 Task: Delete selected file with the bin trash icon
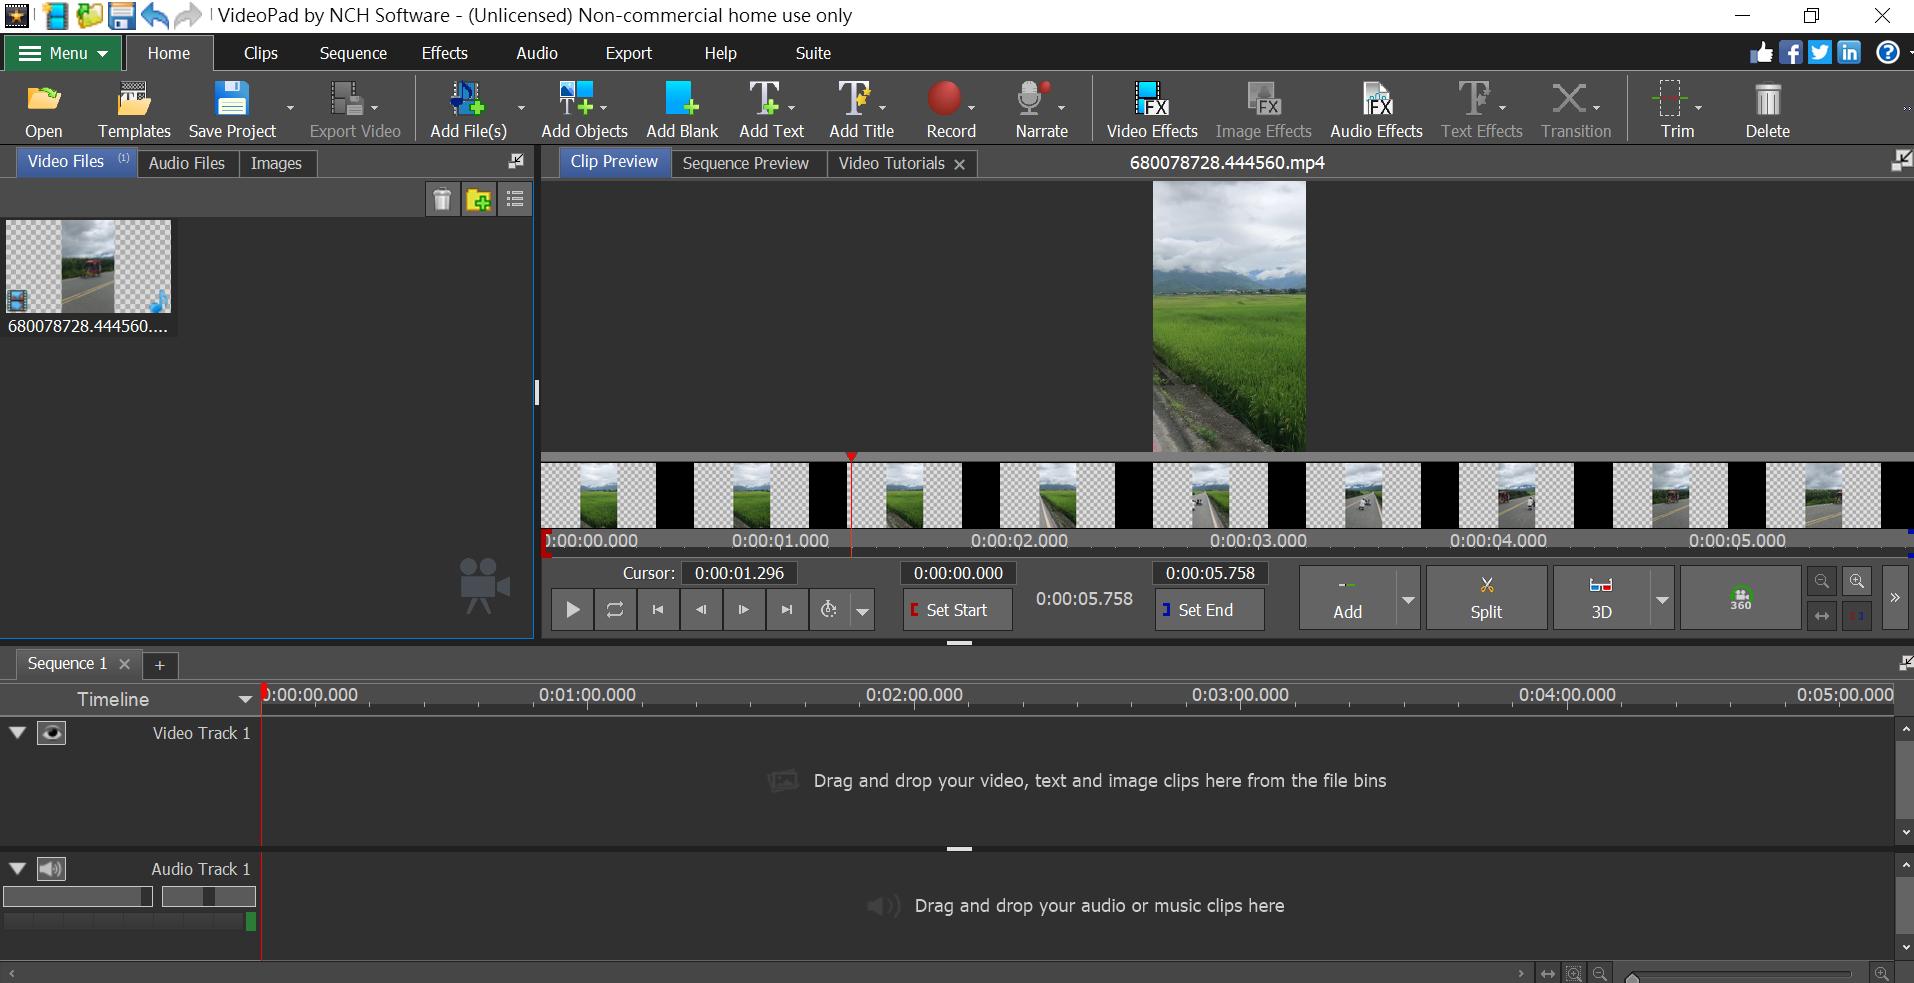click(x=442, y=200)
